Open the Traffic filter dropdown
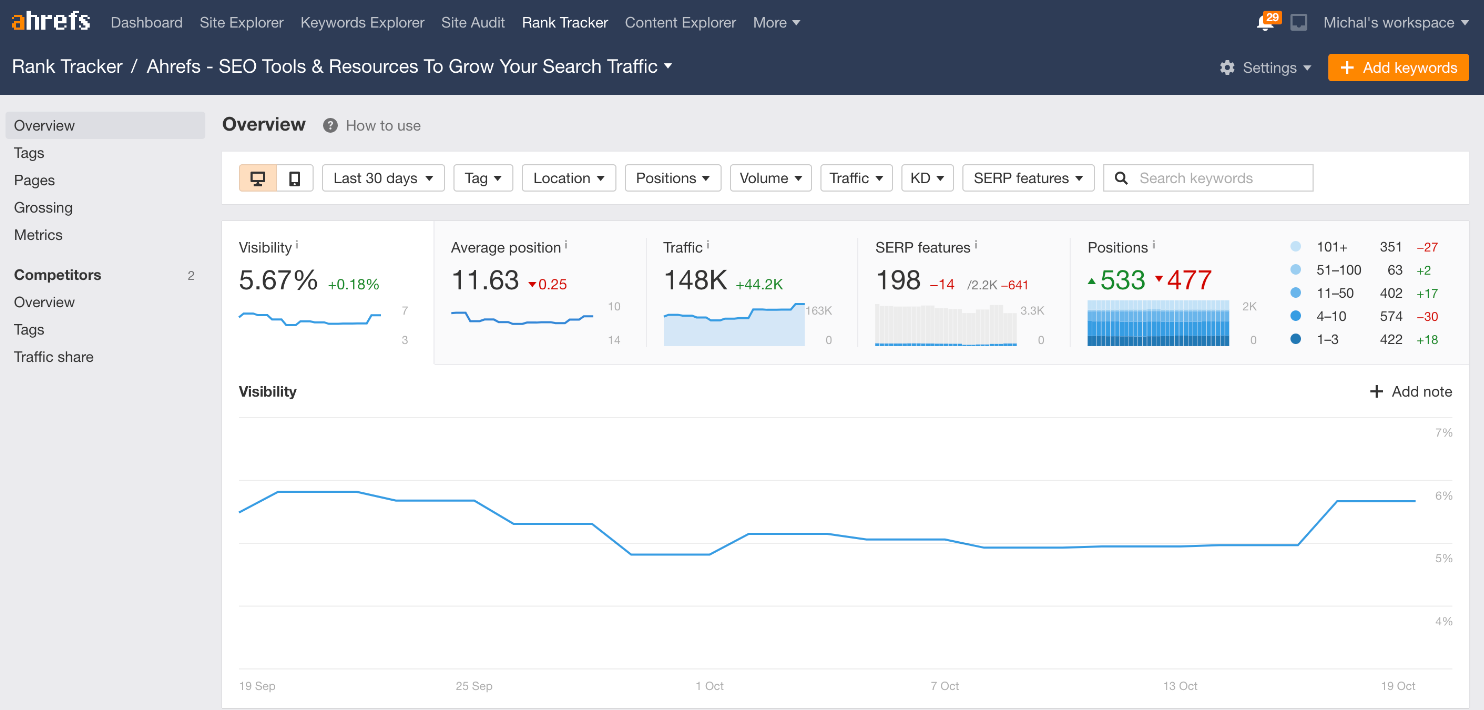 point(856,178)
